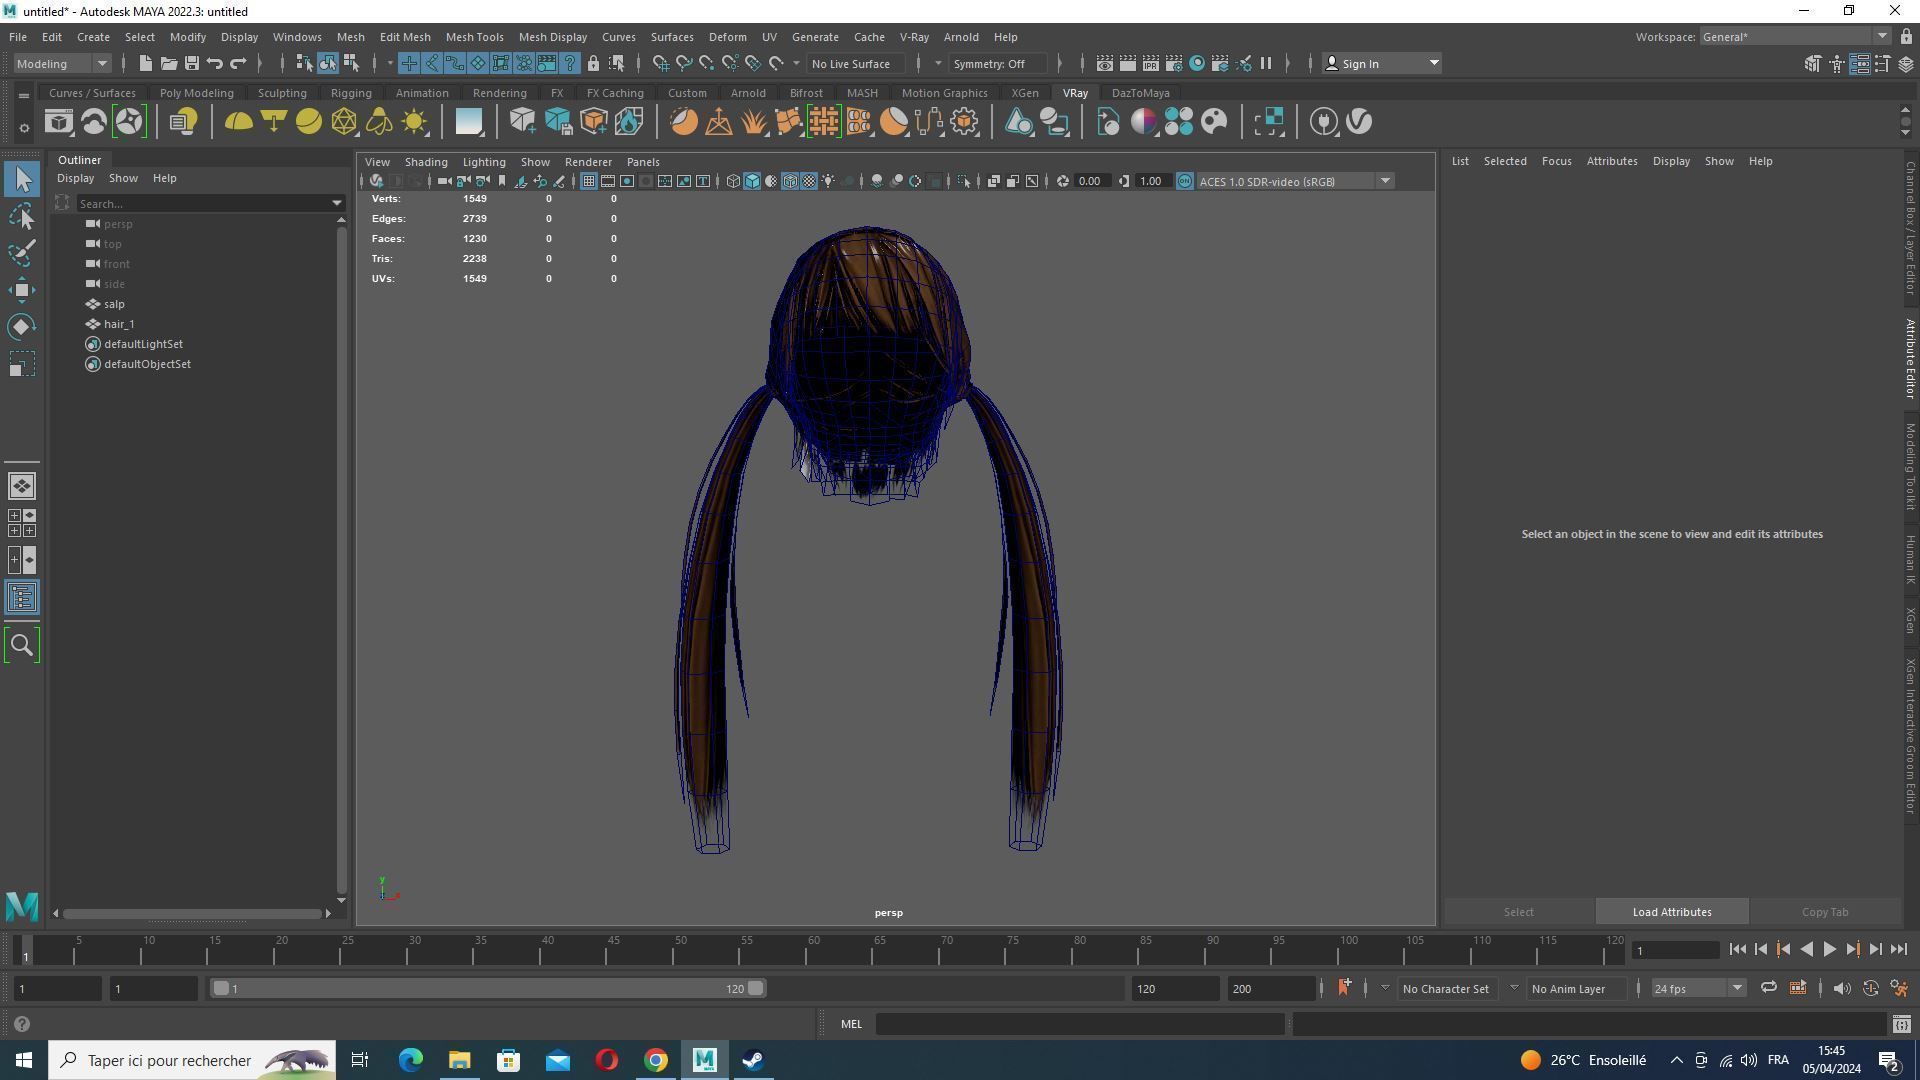Click the V-Ray fur shelf icon
1920x1080 pixels.
click(753, 122)
